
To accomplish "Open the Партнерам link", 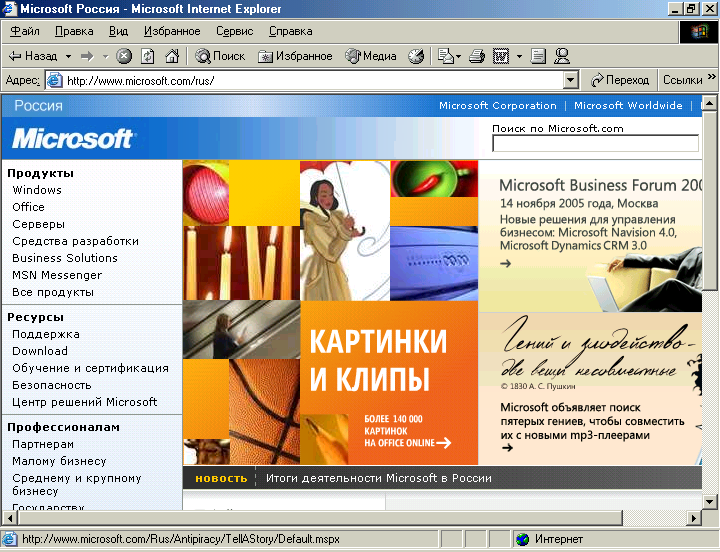I will tap(43, 445).
